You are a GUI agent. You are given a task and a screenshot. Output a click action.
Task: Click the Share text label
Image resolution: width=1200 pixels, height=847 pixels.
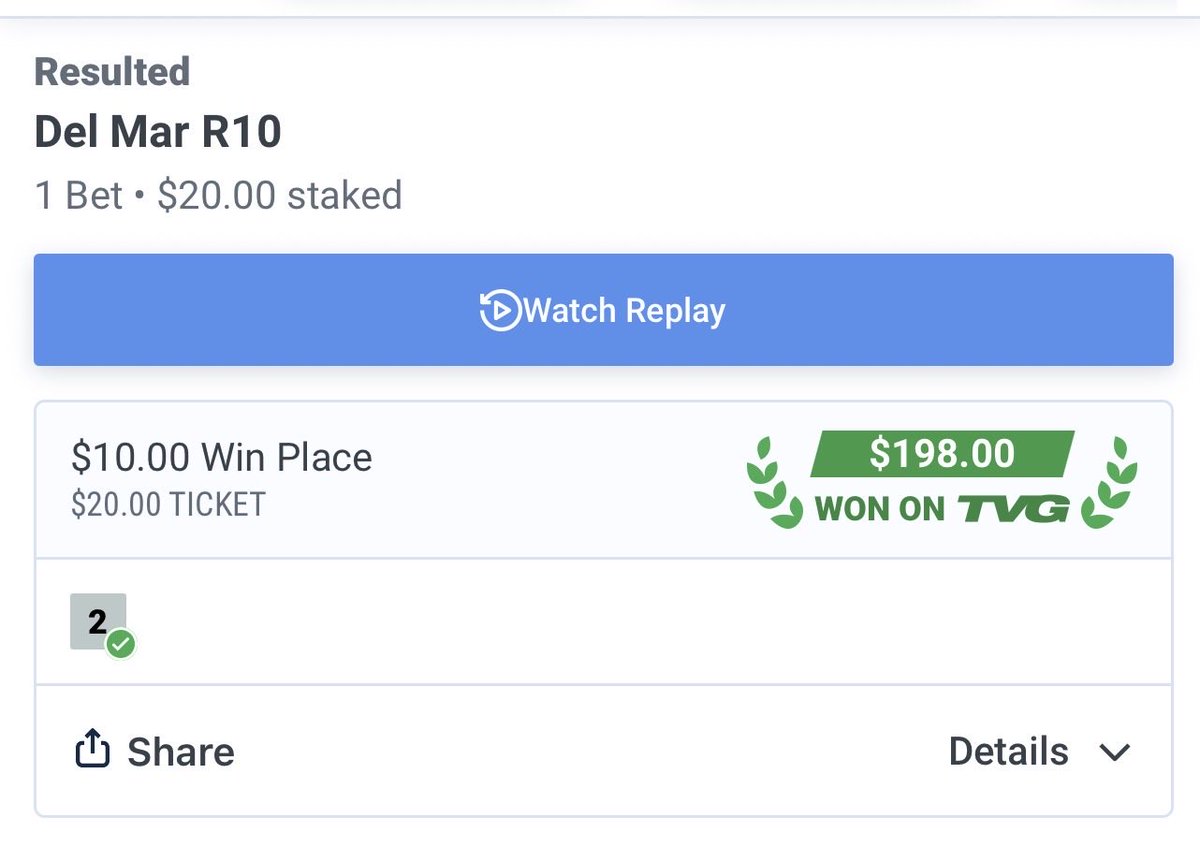pyautogui.click(x=181, y=752)
